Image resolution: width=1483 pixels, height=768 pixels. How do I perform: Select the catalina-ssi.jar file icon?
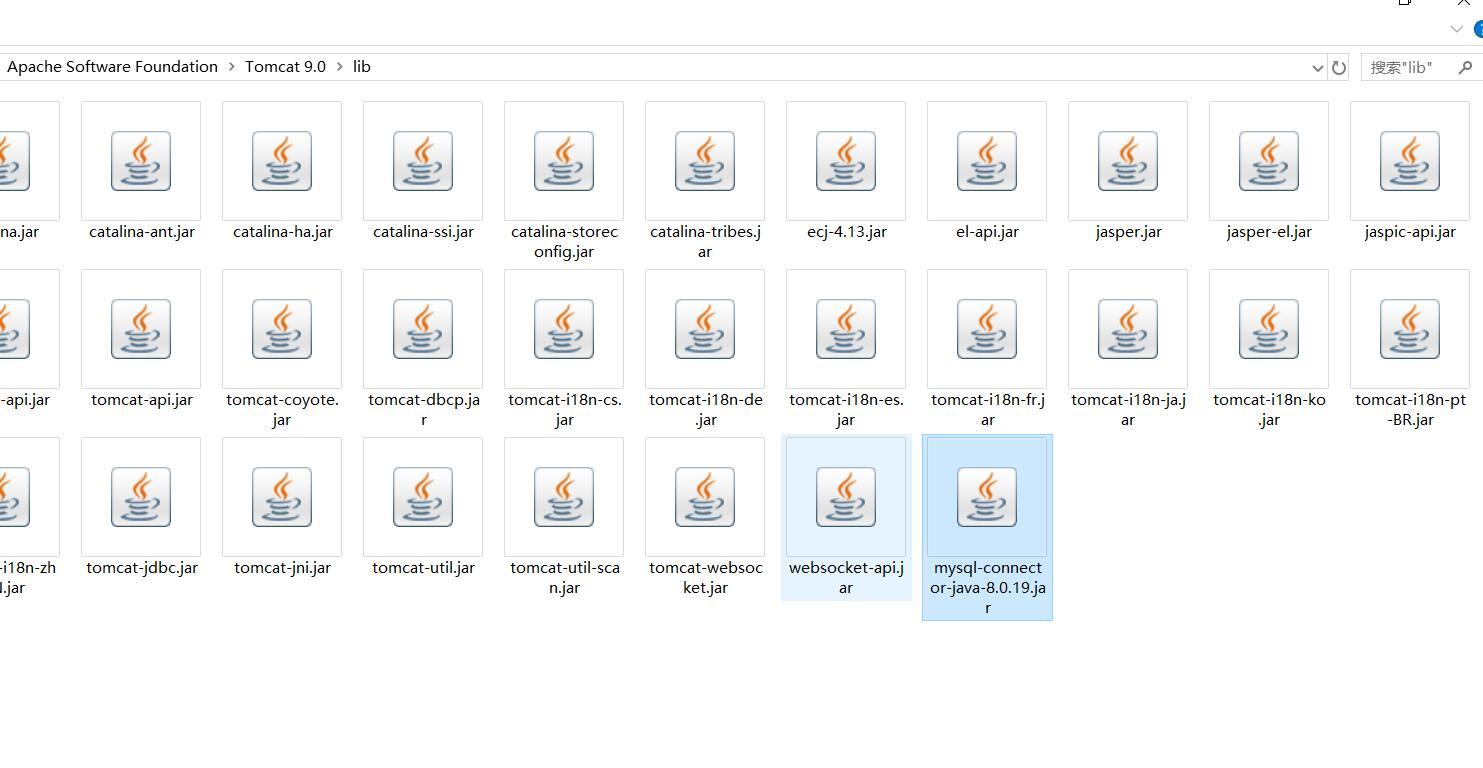(423, 160)
